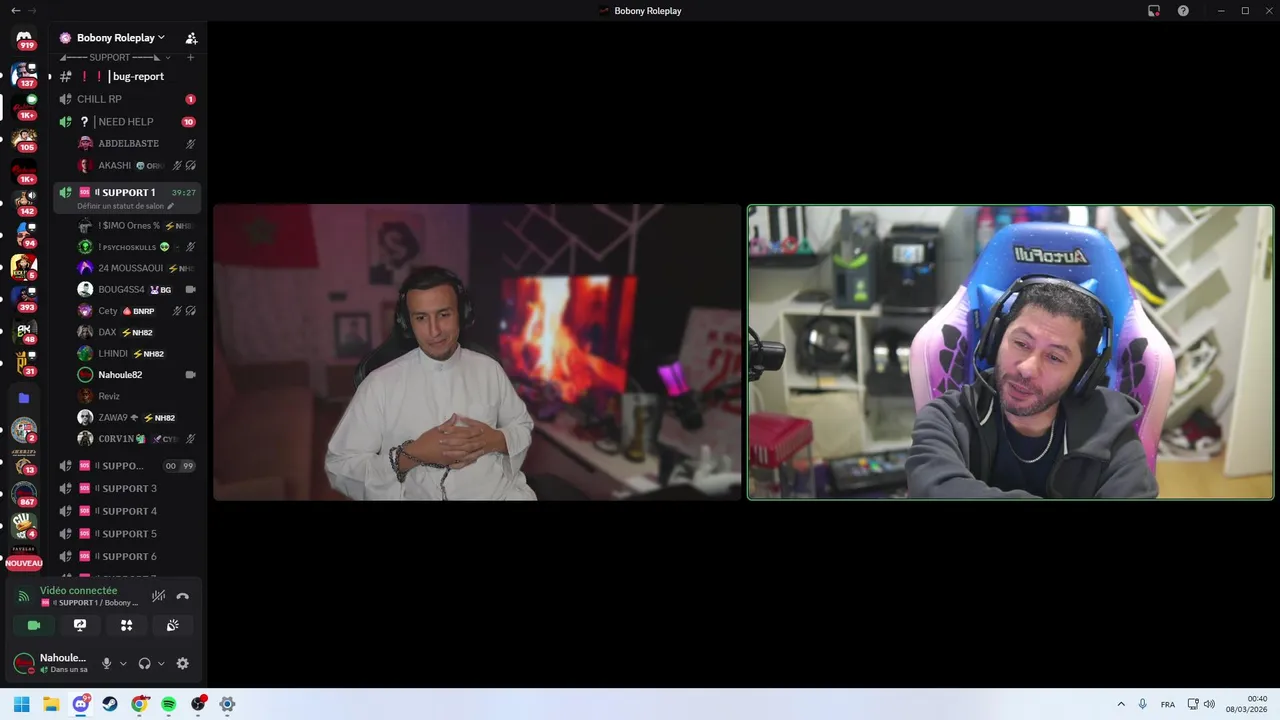The width and height of the screenshot is (1280, 720).
Task: Open server with 137 notification badge
Action: [x=24, y=74]
